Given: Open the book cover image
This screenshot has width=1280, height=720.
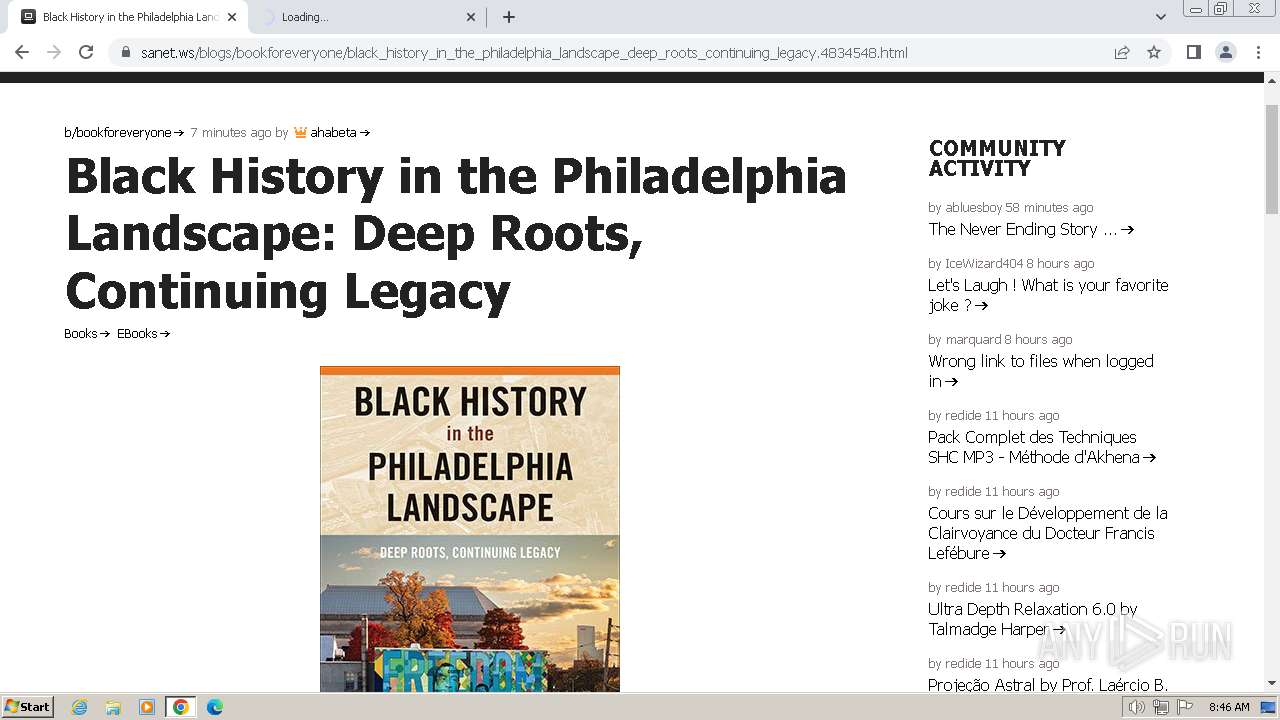Looking at the screenshot, I should coord(470,529).
